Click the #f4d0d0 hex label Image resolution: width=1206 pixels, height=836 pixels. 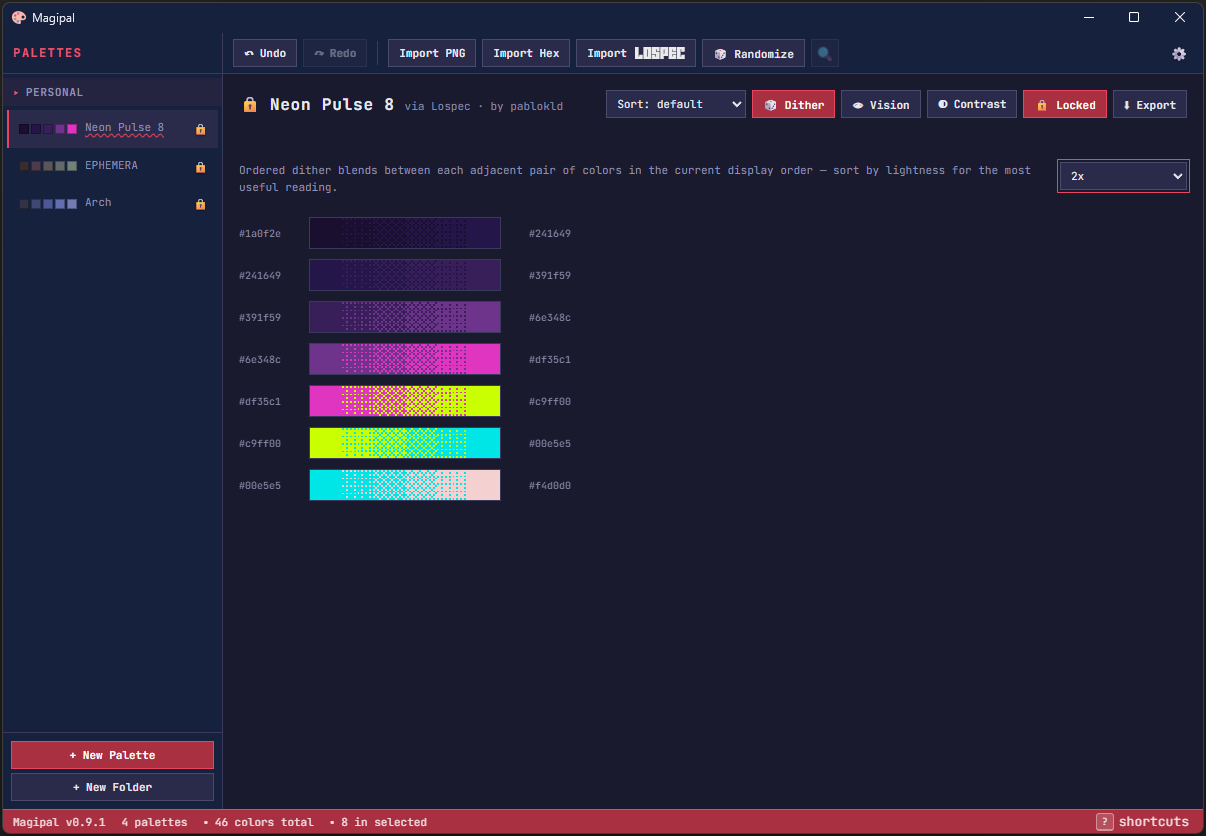pos(550,486)
